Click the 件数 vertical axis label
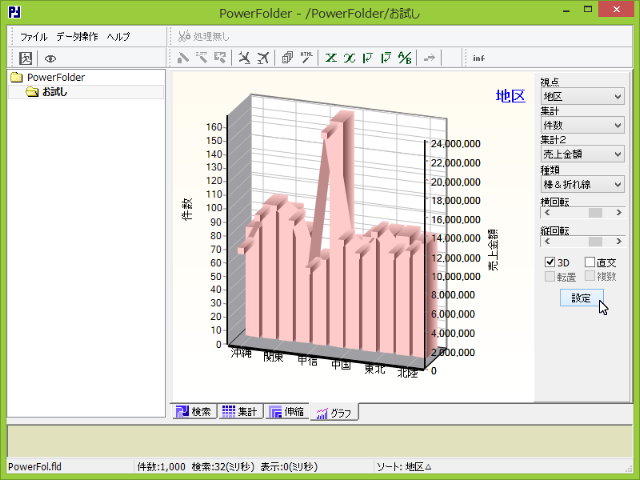 point(187,209)
